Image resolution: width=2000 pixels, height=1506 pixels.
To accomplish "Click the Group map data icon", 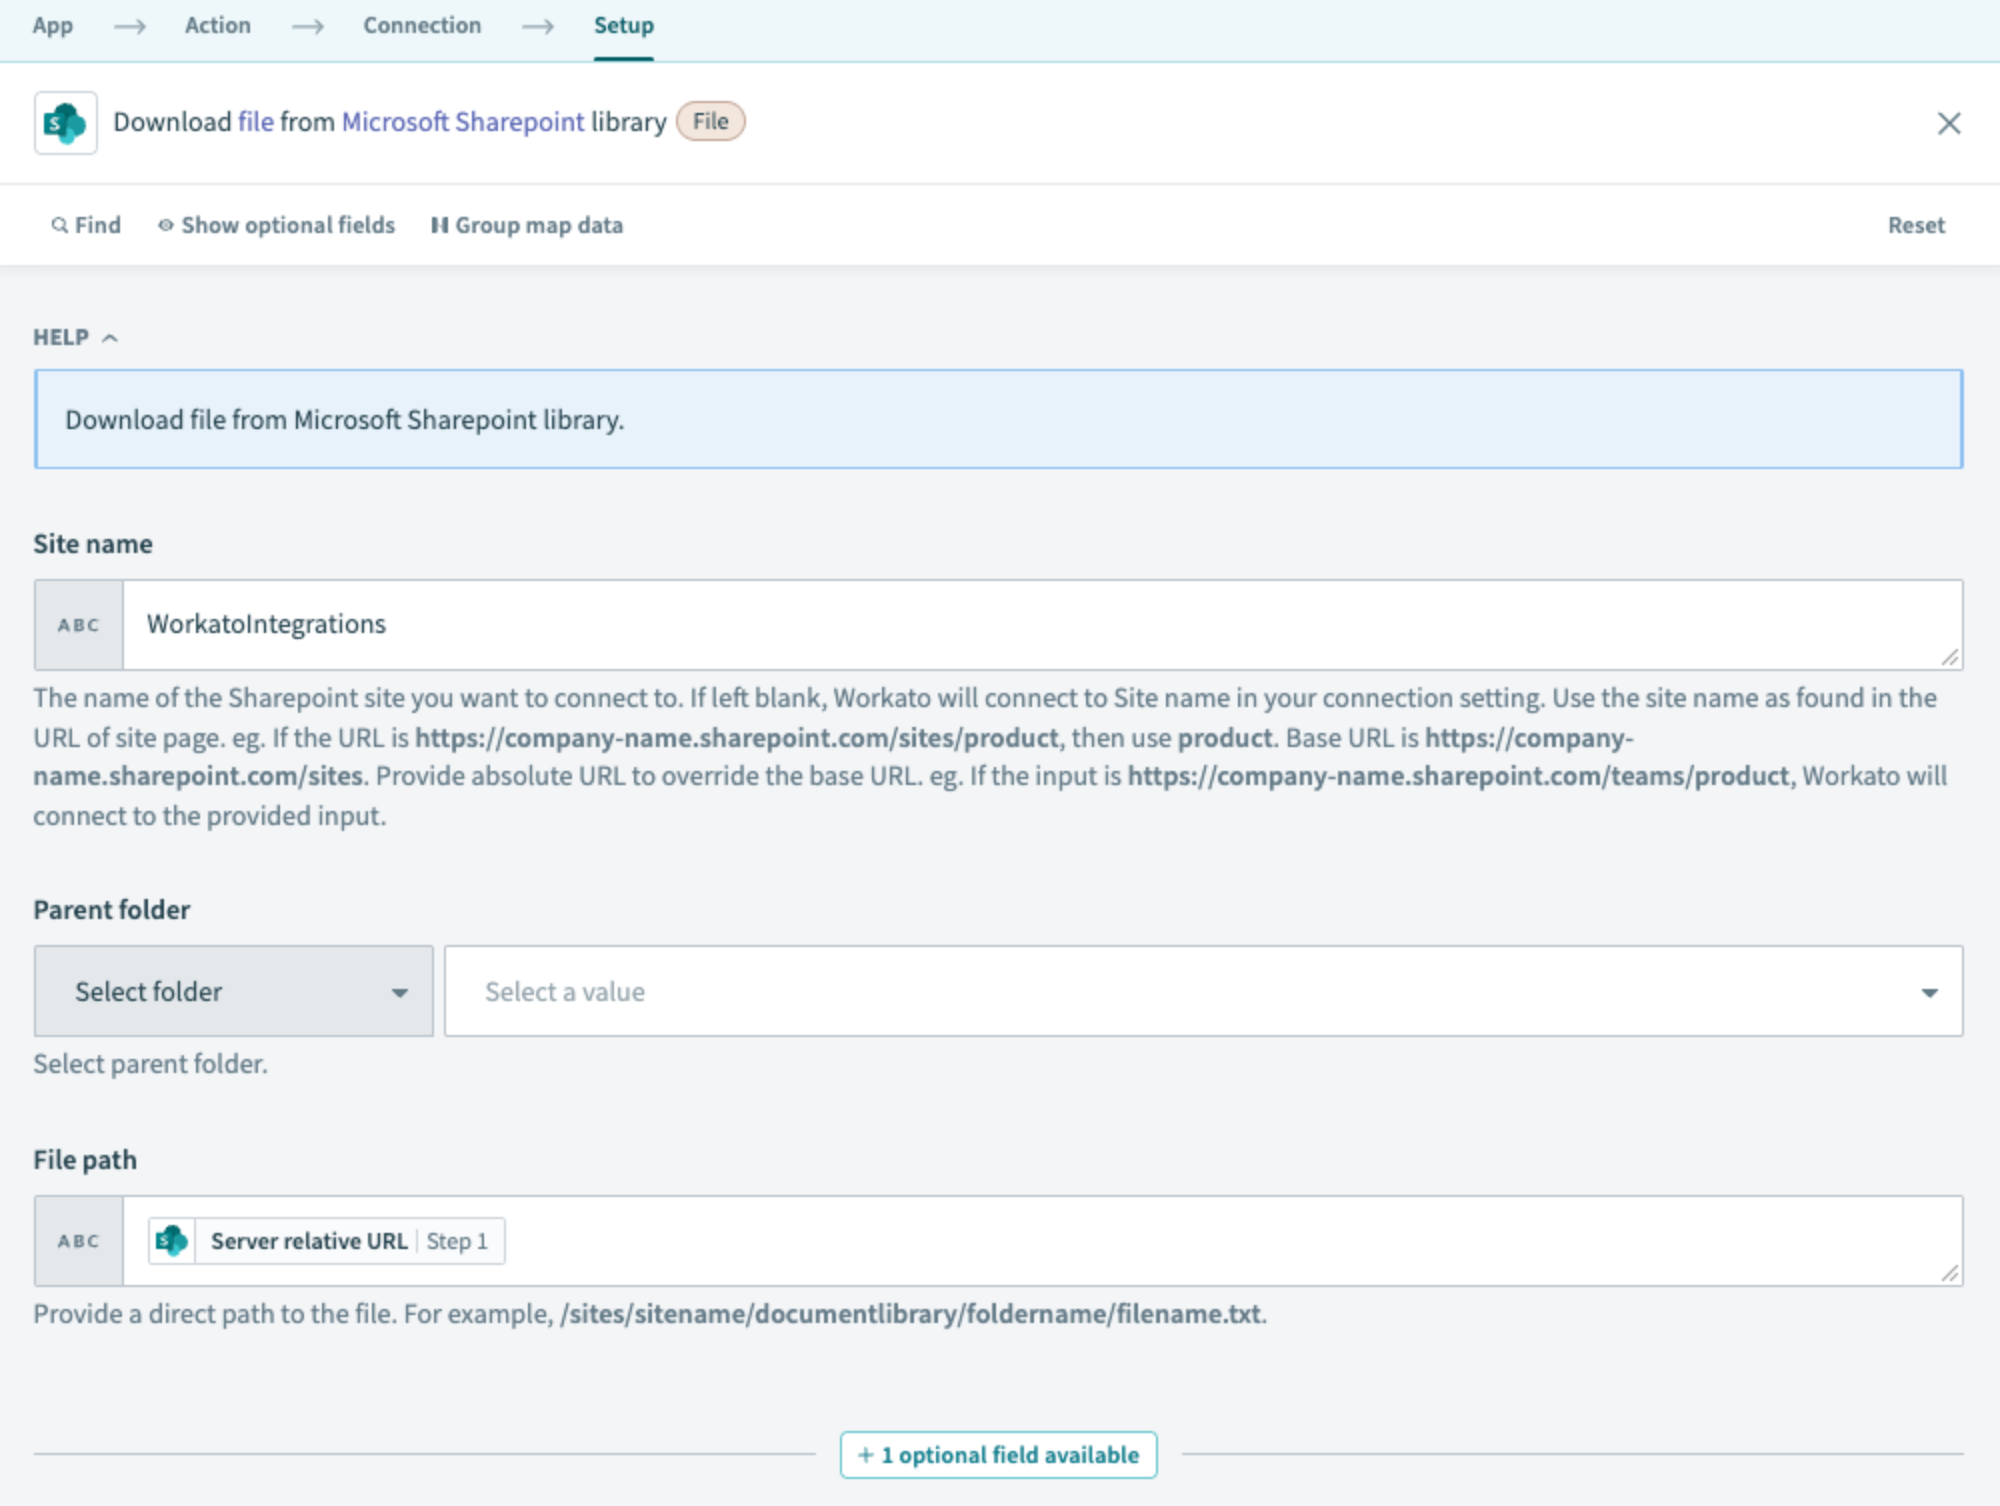I will click(x=439, y=225).
